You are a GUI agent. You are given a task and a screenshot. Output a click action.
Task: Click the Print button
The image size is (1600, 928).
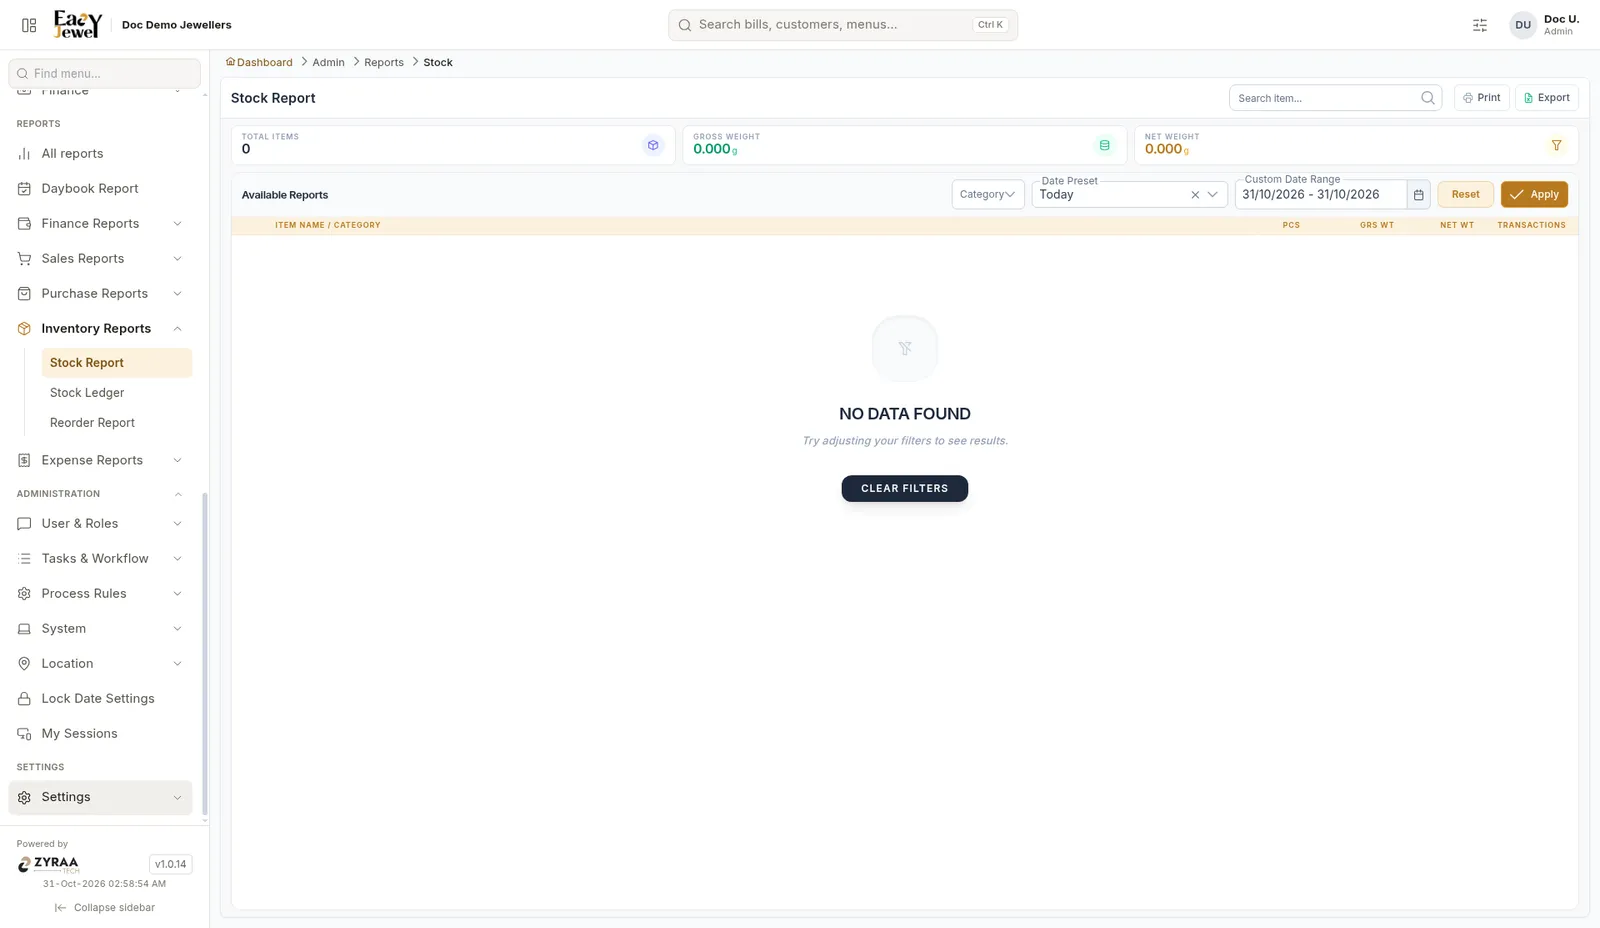[x=1481, y=98]
